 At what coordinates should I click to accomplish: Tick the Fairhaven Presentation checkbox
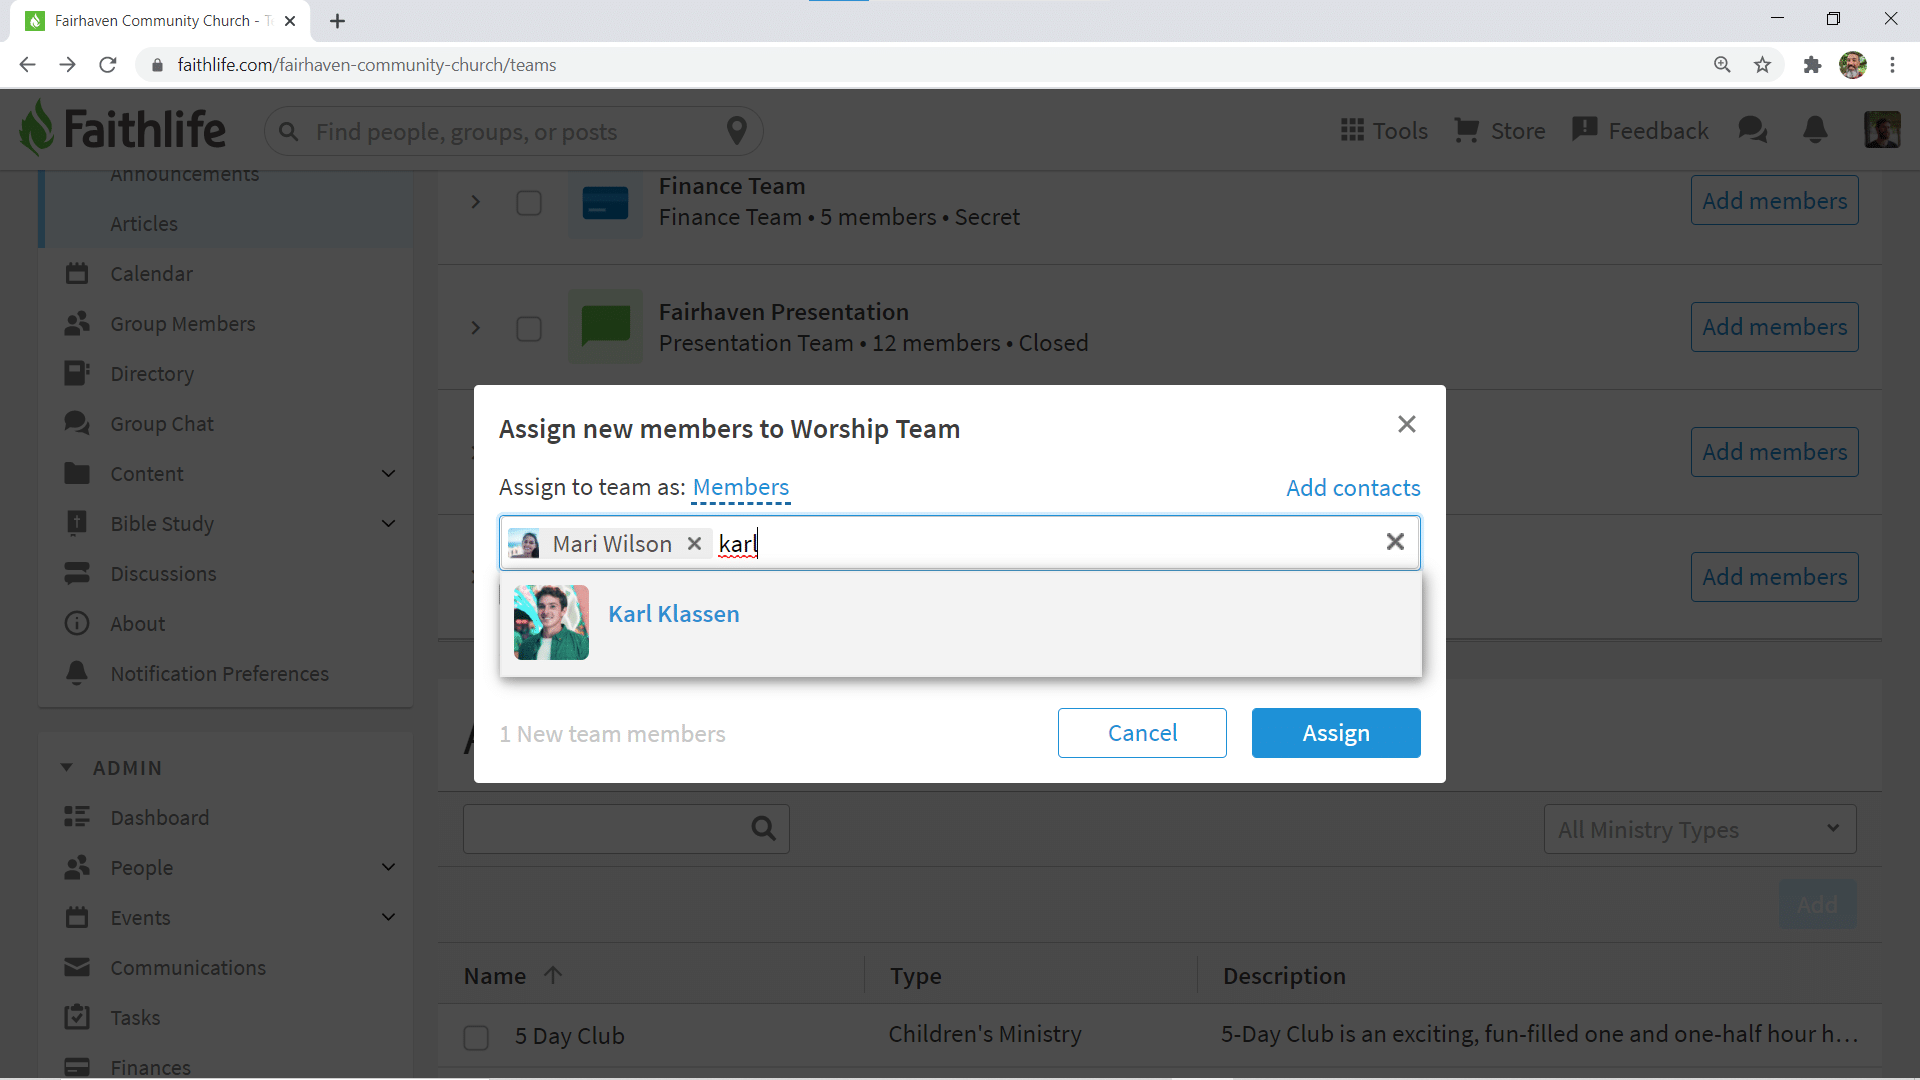(x=529, y=329)
